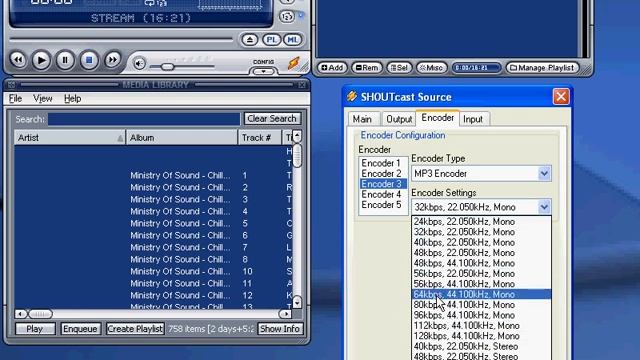Viewport: 640px width, 360px height.
Task: Toggle the media library with the ML button
Action: [292, 40]
